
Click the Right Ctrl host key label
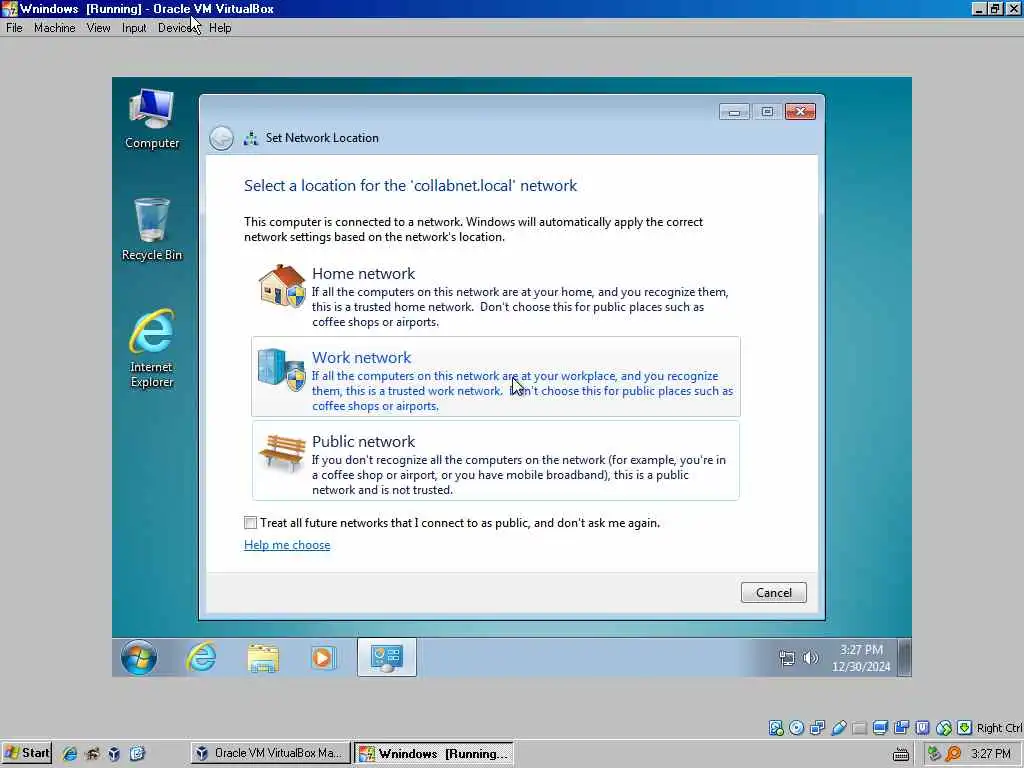point(999,728)
